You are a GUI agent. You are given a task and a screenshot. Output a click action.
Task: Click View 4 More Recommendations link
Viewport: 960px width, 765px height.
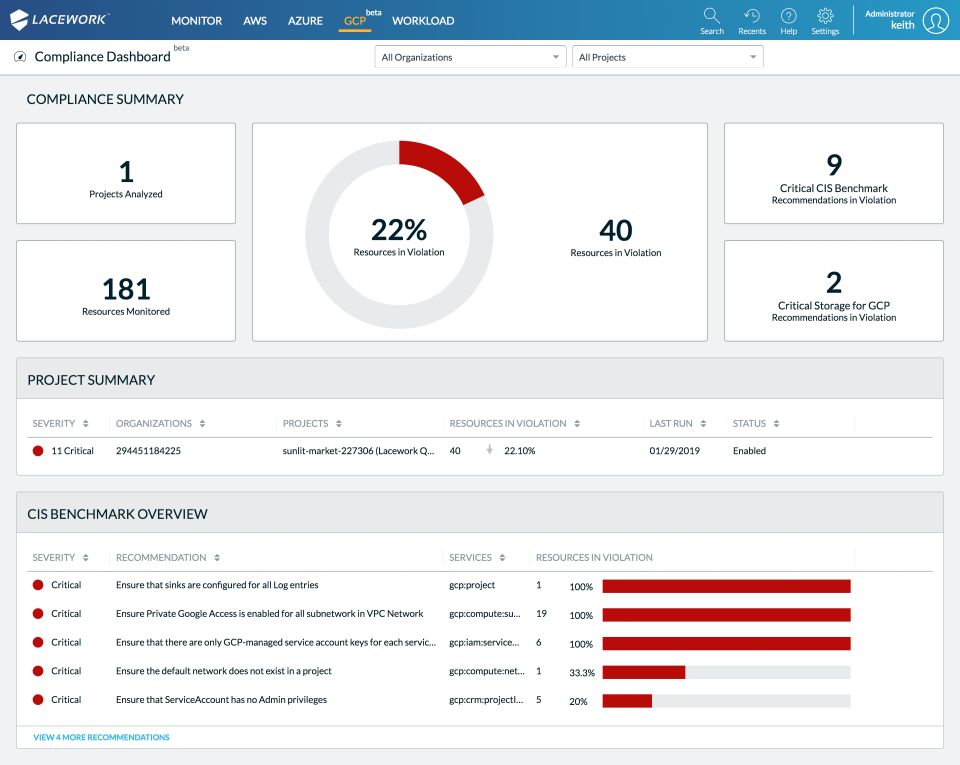(x=101, y=737)
